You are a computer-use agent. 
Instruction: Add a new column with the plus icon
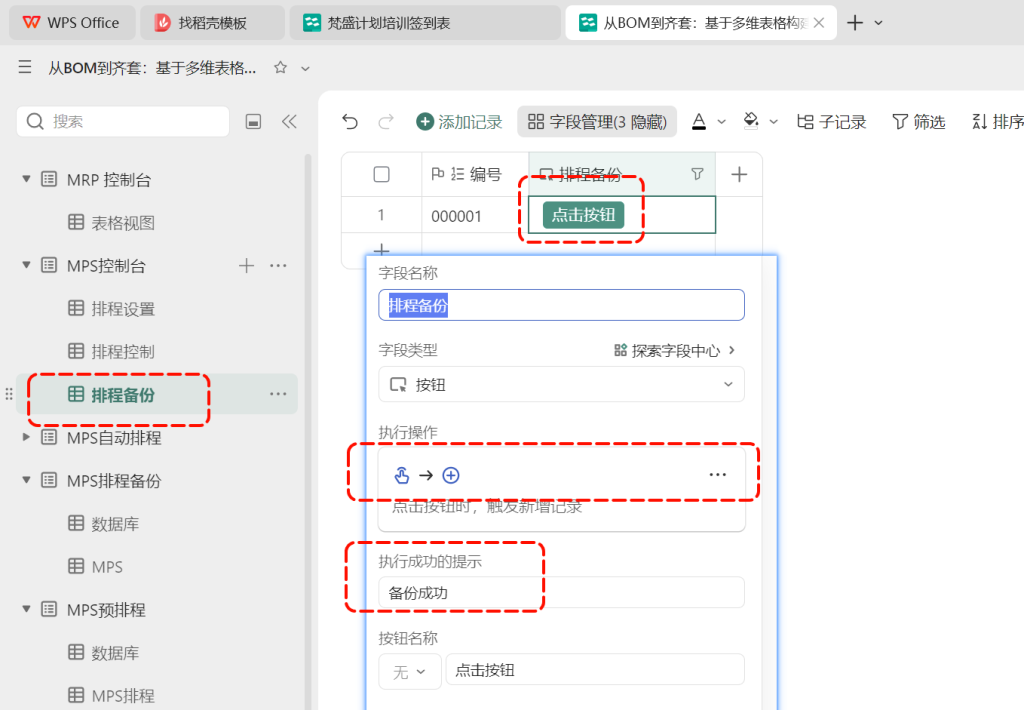point(739,174)
